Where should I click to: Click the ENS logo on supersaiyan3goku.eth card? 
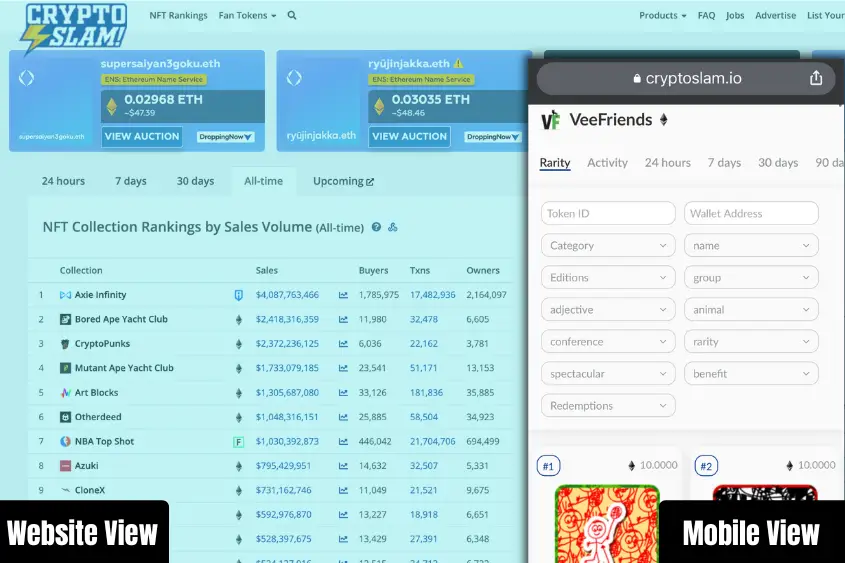[26, 78]
